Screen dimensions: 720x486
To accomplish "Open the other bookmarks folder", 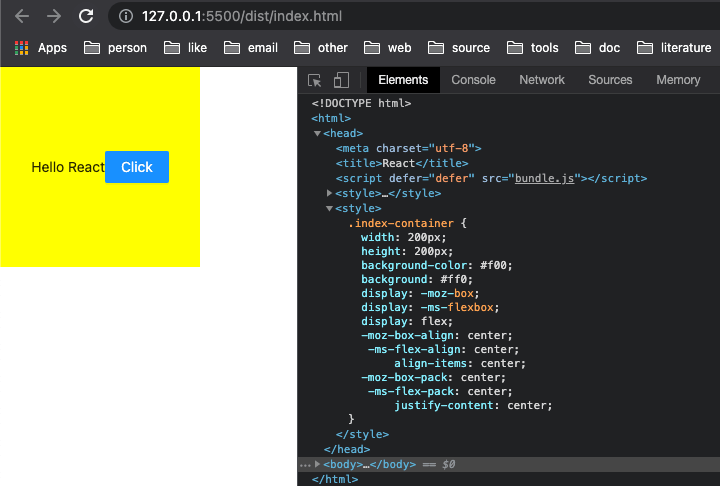I will 321,48.
